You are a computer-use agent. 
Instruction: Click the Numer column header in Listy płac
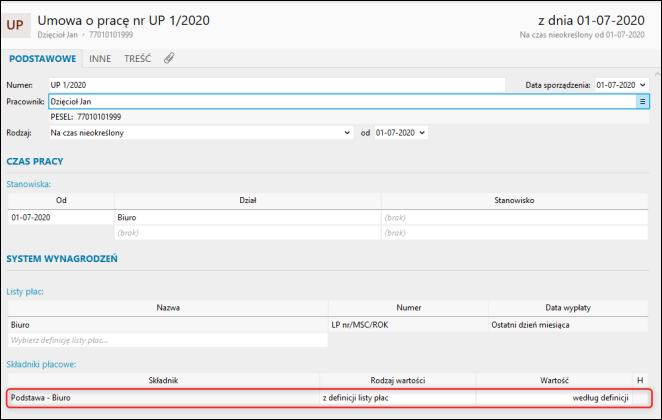tap(408, 308)
